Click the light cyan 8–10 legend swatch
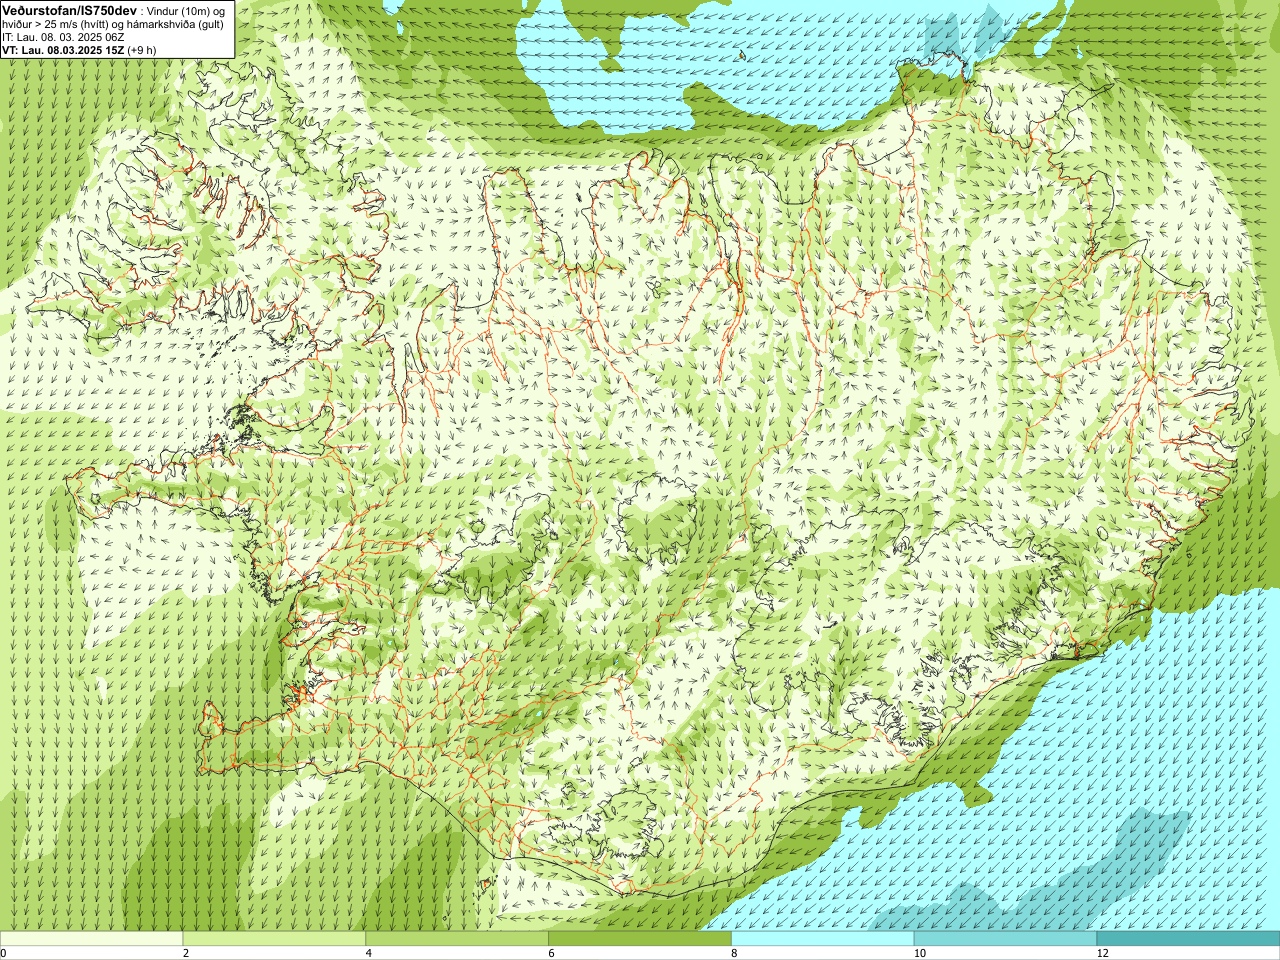The height and width of the screenshot is (960, 1280). pos(823,939)
